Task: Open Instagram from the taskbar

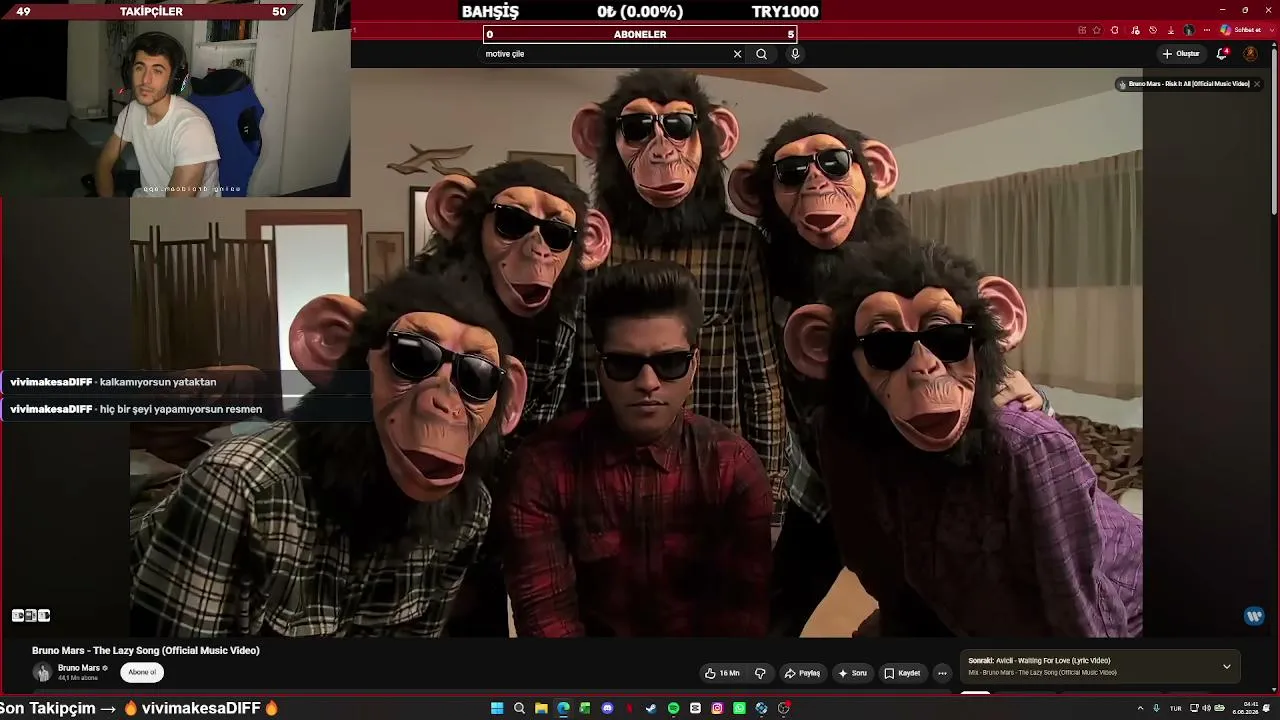Action: tap(717, 708)
